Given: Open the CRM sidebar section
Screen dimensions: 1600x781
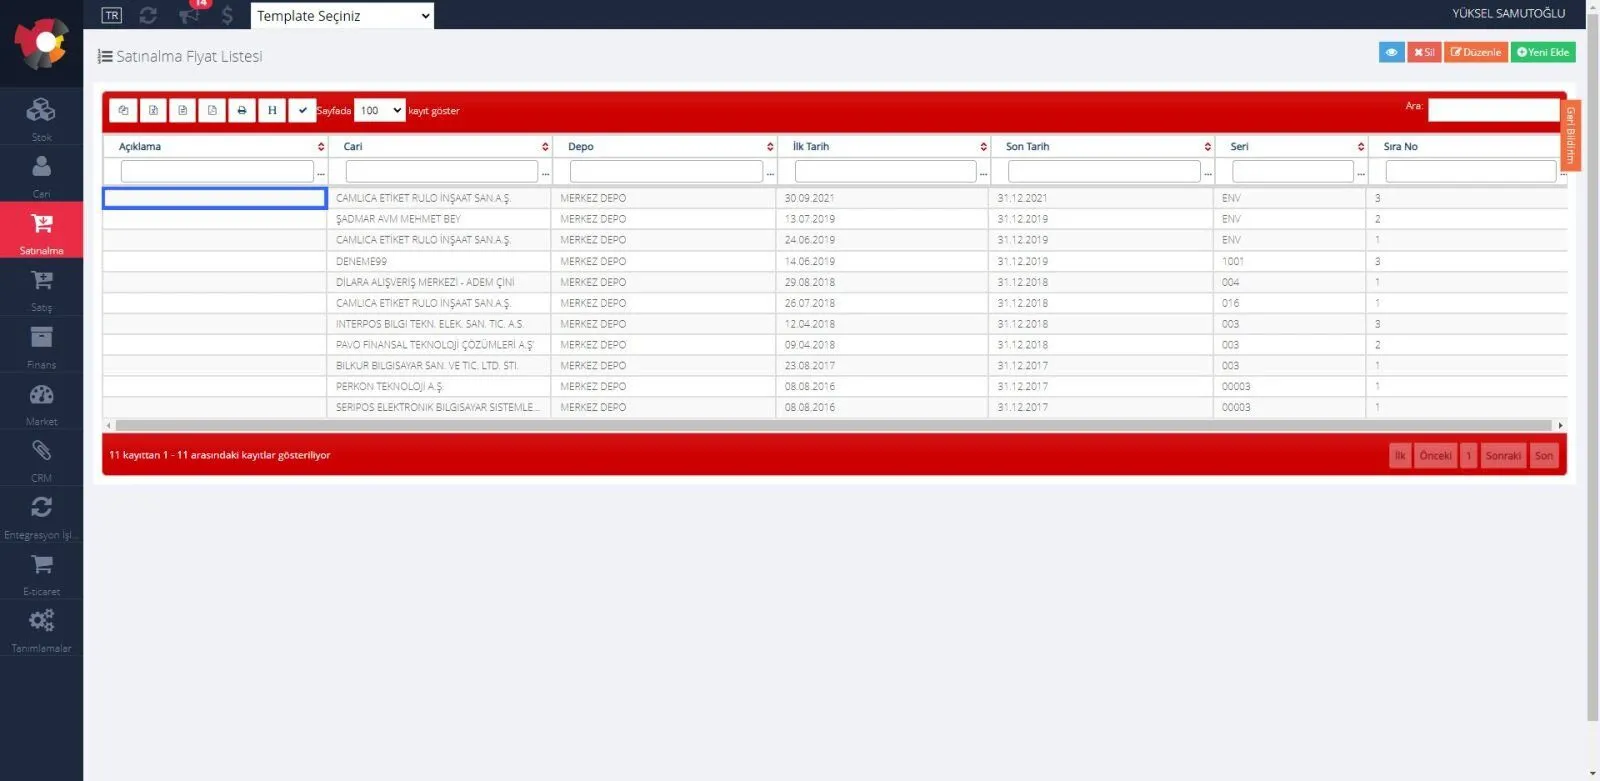Looking at the screenshot, I should [41, 460].
